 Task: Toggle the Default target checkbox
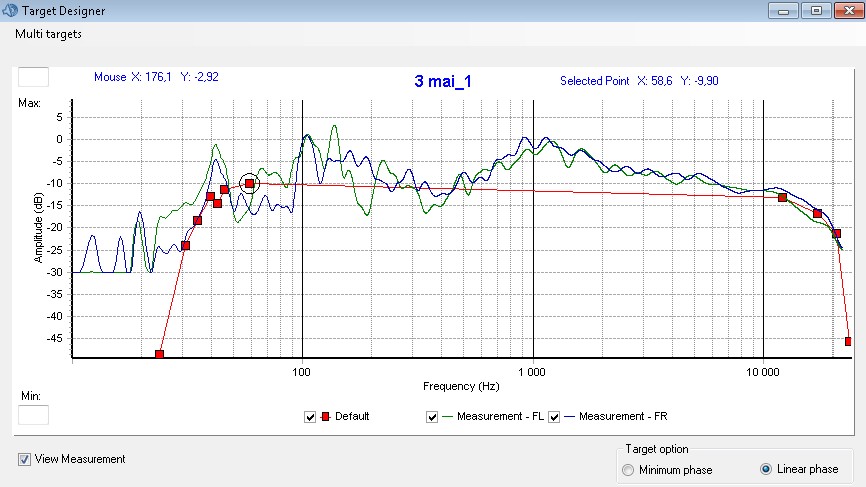310,417
